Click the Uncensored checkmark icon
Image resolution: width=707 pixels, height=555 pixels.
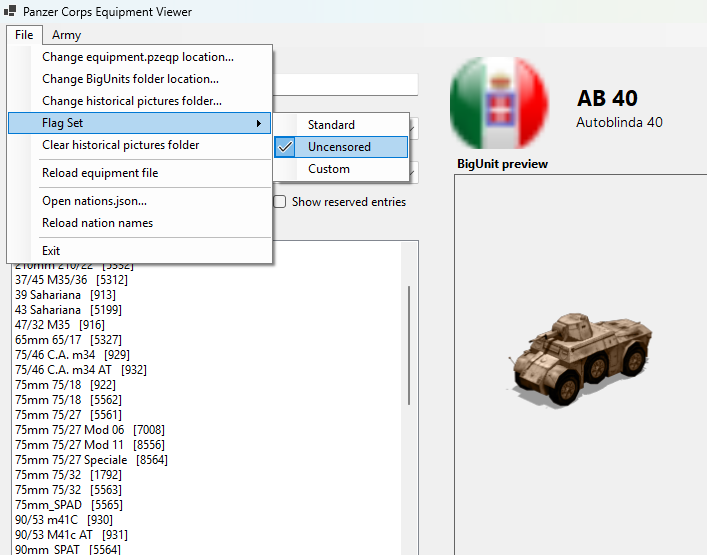point(285,147)
